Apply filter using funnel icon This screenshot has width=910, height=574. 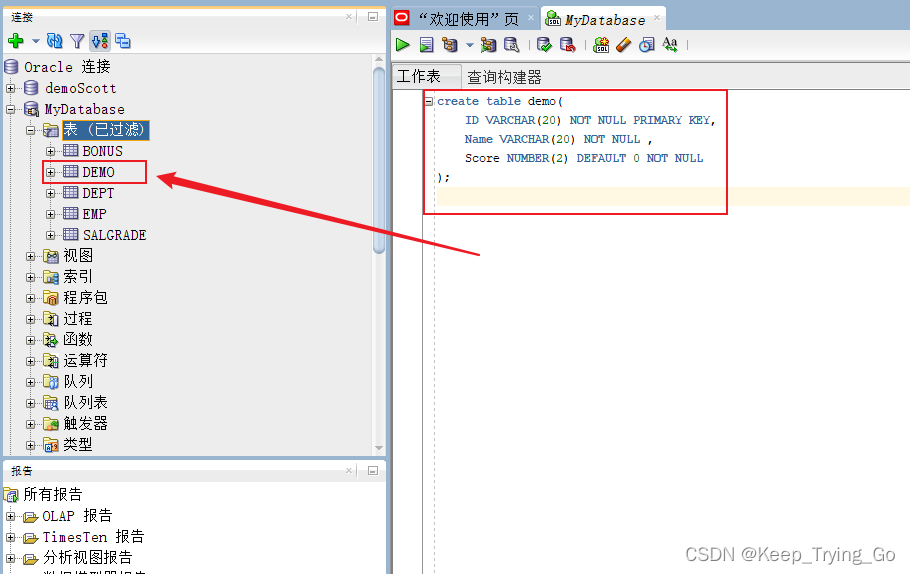(77, 41)
